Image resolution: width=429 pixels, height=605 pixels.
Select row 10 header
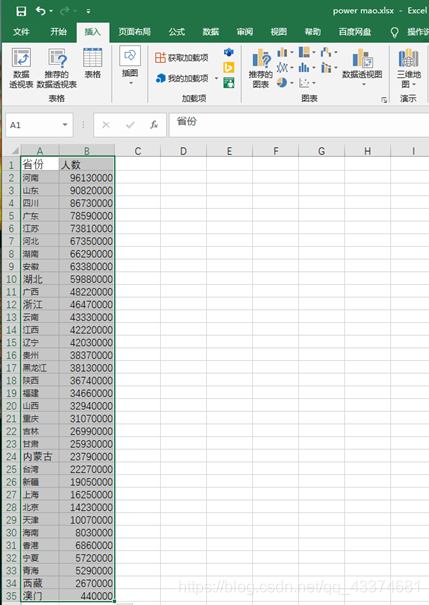click(12, 279)
